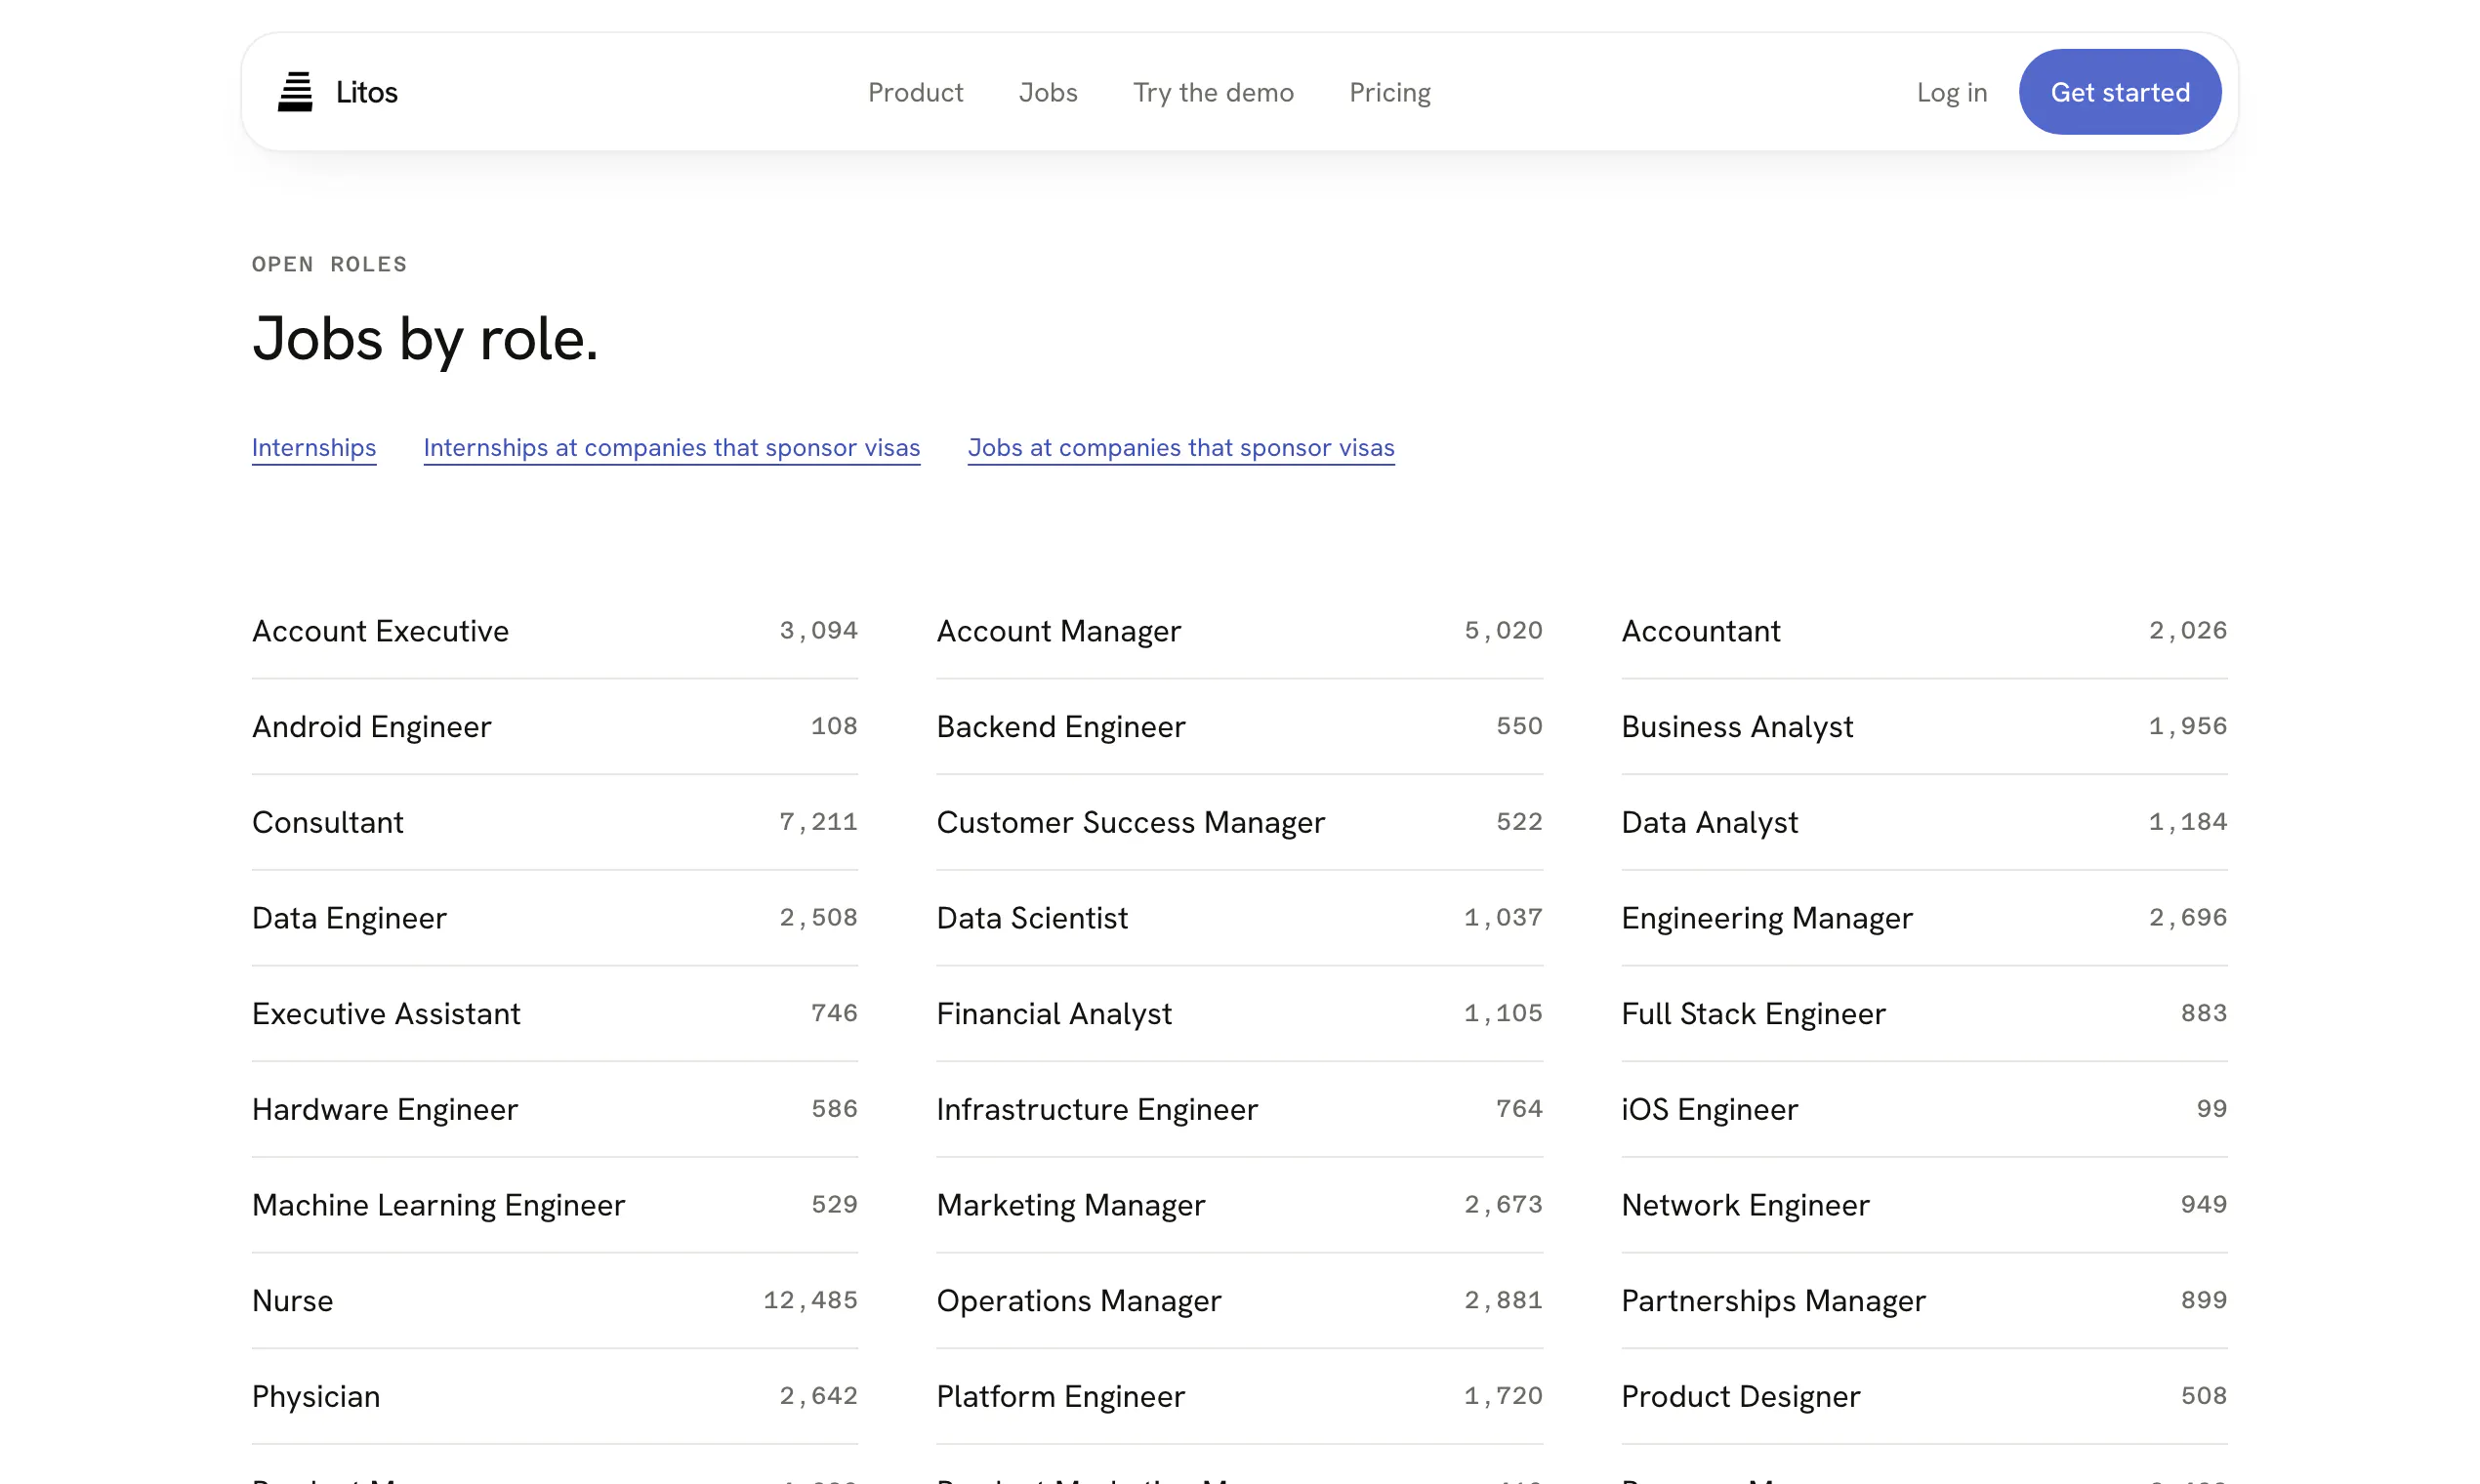Select the Data Engineer role
The width and height of the screenshot is (2480, 1484).
click(x=555, y=918)
